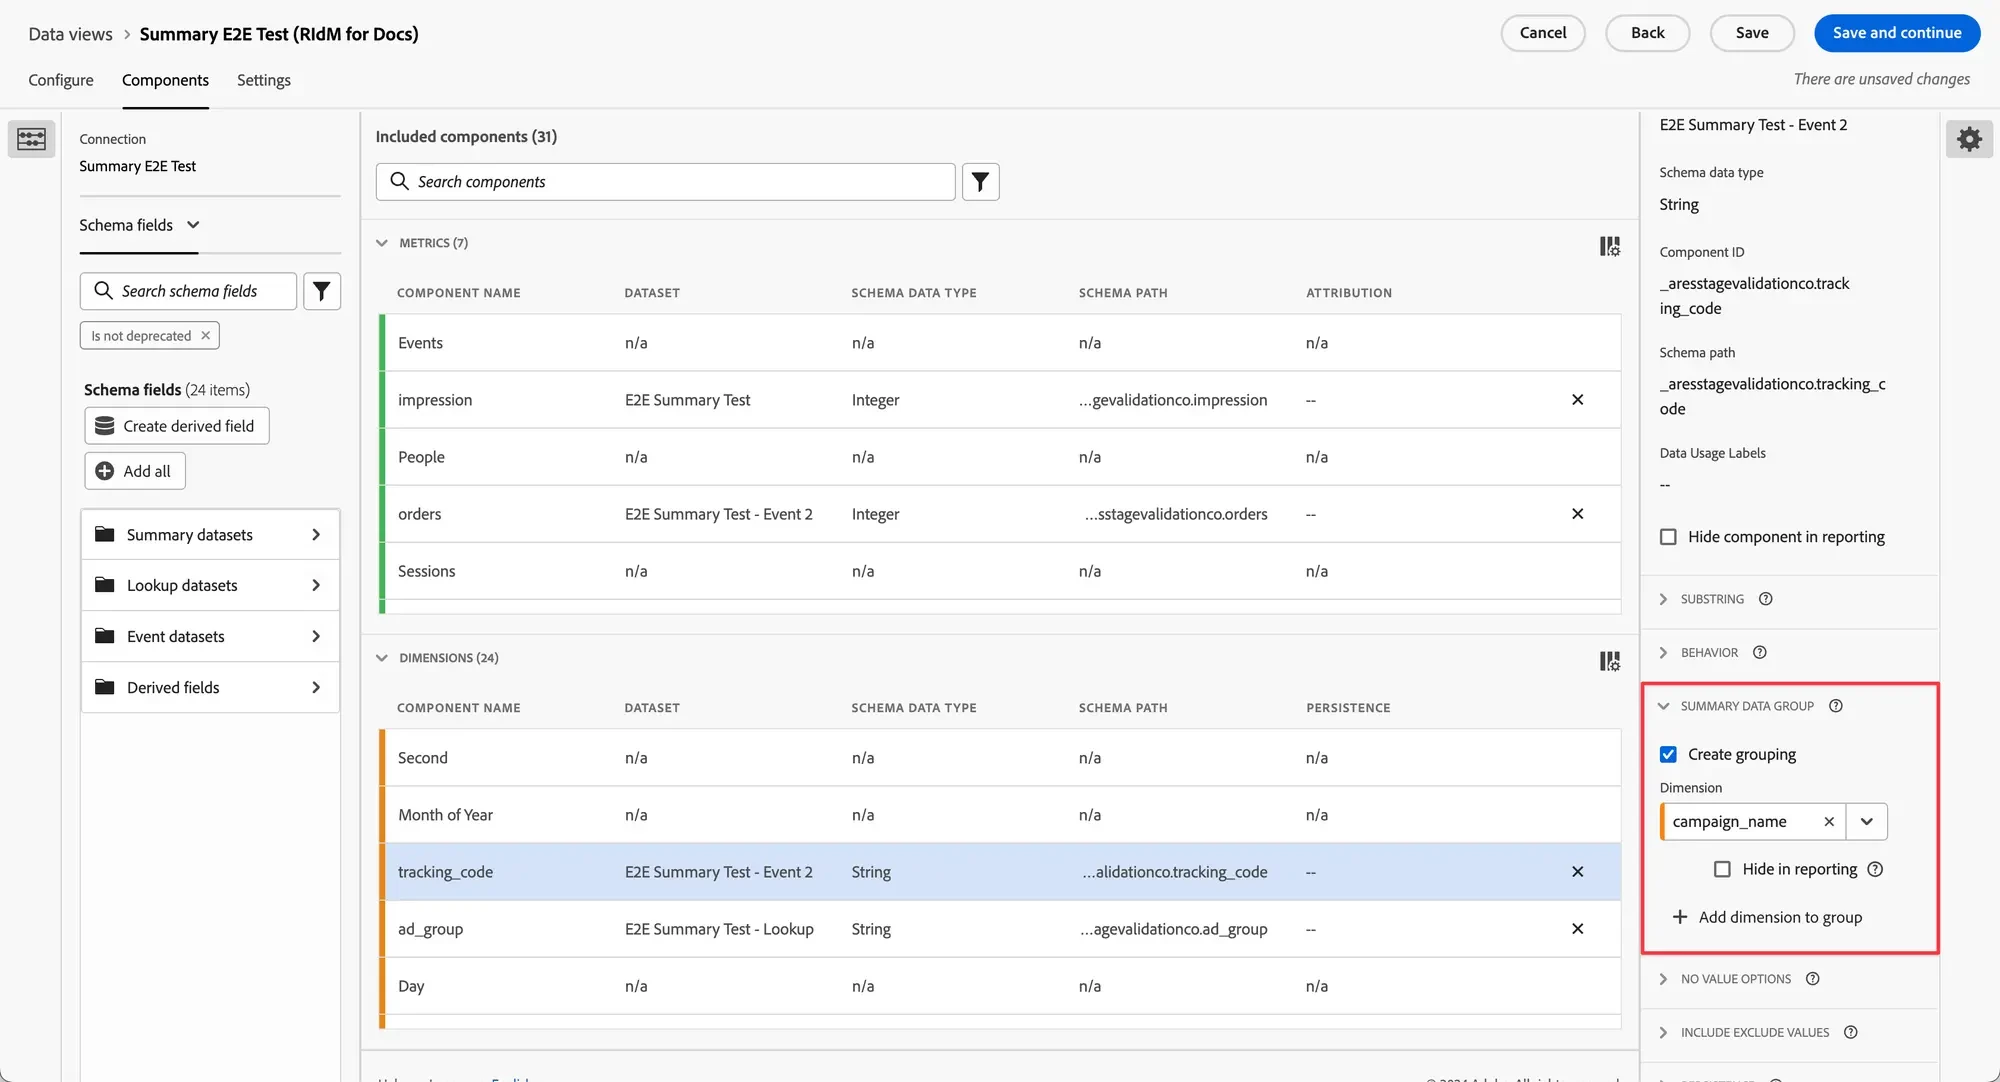This screenshot has height=1082, width=2000.
Task: Switch to the Configure tab
Action: (61, 80)
